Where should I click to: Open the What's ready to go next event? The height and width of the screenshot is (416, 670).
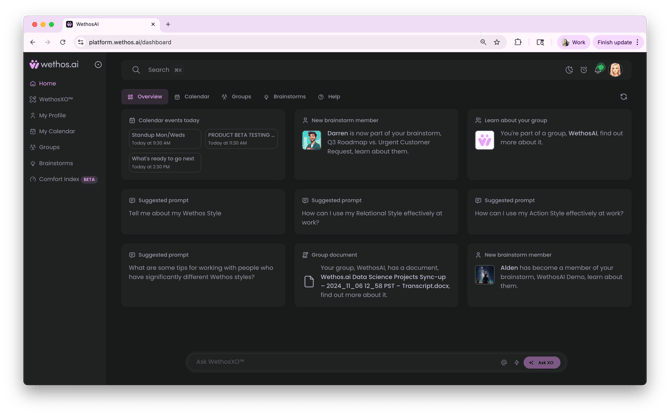click(x=165, y=163)
